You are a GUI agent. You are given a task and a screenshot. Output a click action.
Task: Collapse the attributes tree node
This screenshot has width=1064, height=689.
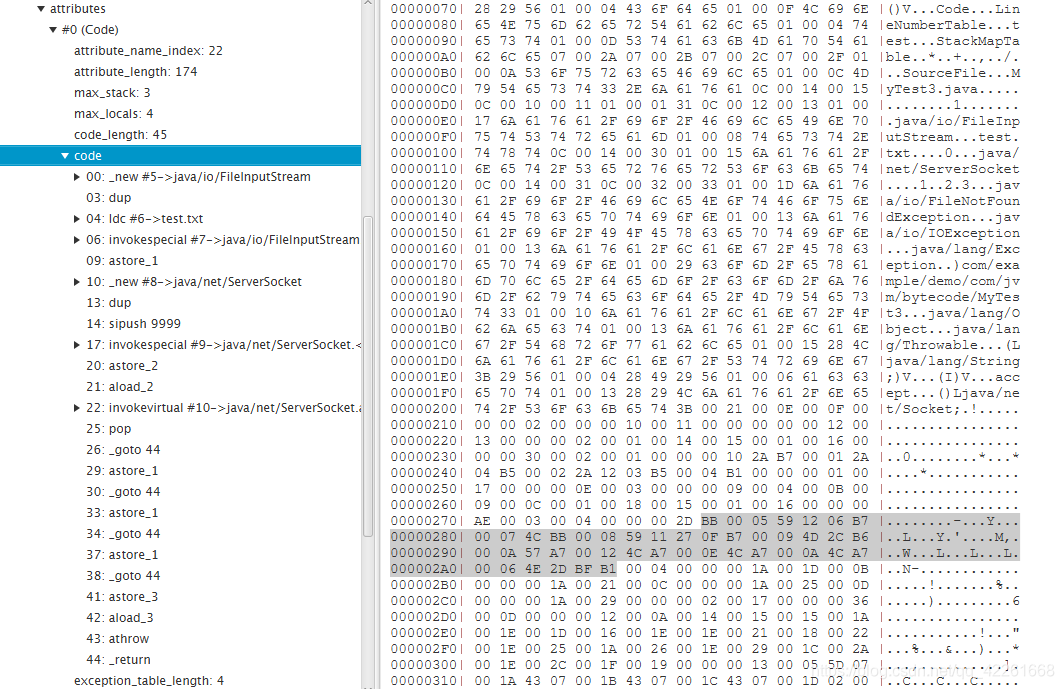click(x=41, y=9)
